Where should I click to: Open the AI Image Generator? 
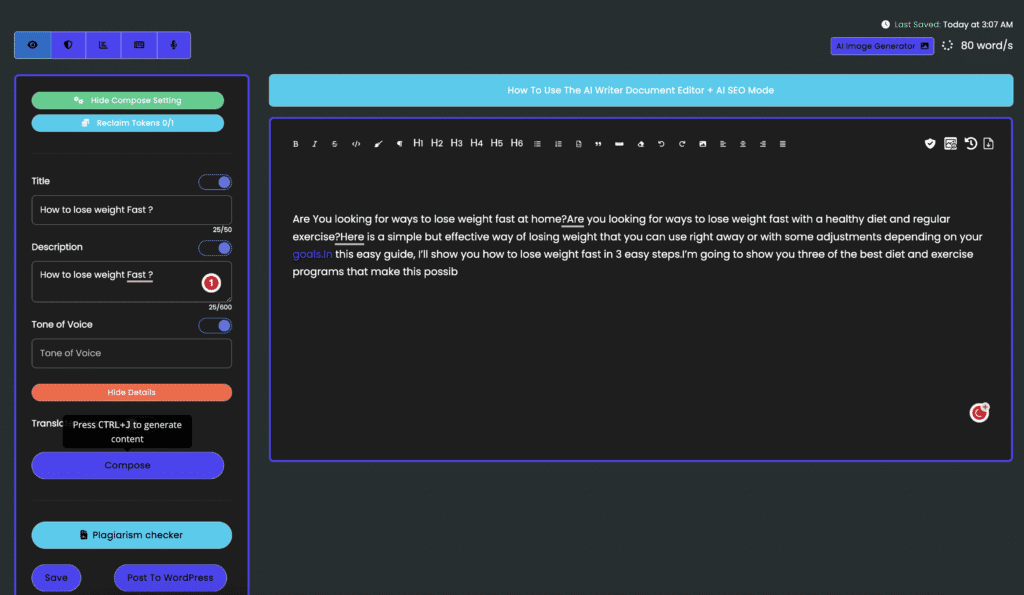(883, 46)
